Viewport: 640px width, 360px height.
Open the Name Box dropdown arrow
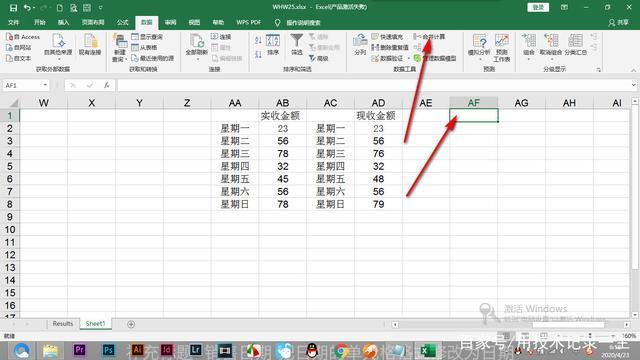[x=45, y=85]
